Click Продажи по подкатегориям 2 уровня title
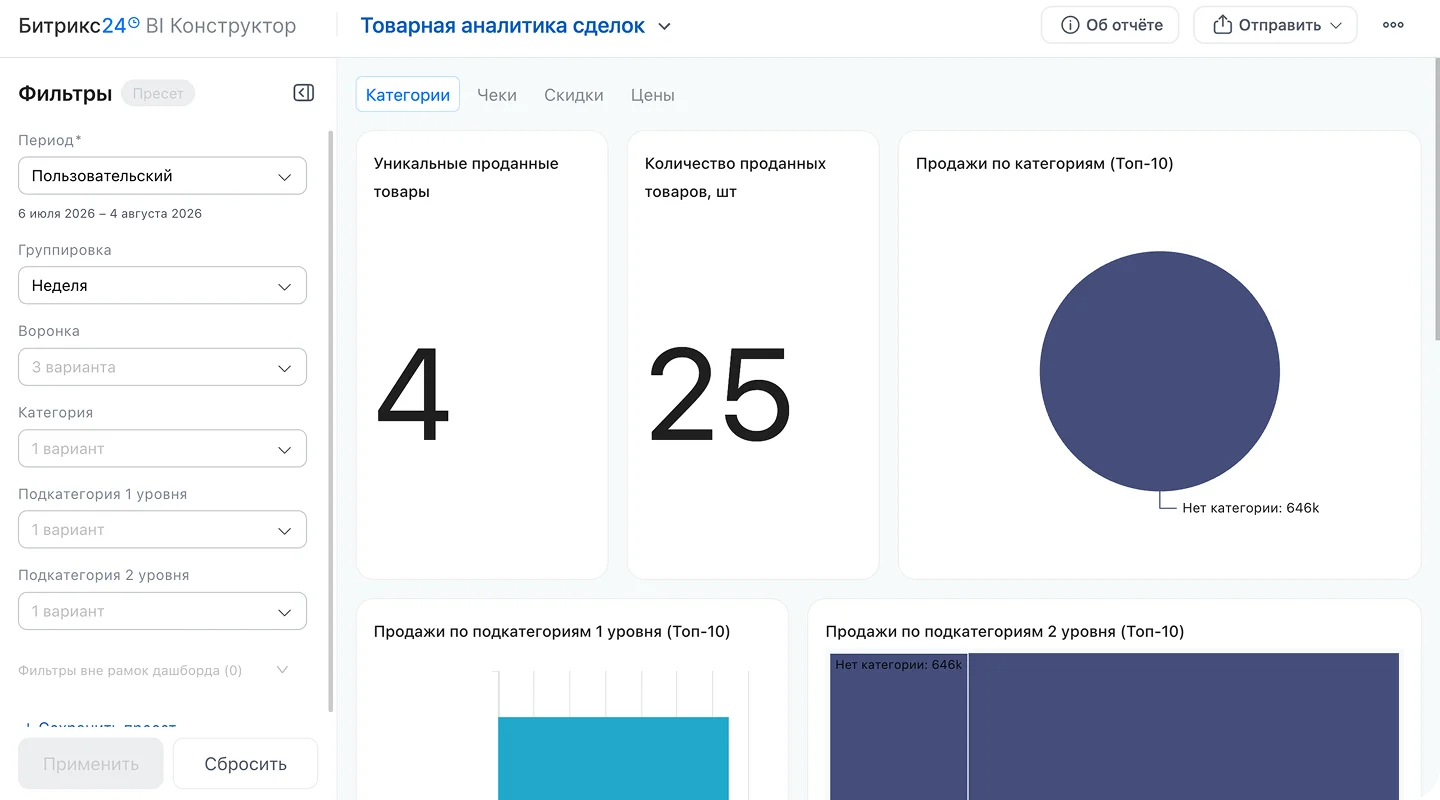 (1005, 631)
